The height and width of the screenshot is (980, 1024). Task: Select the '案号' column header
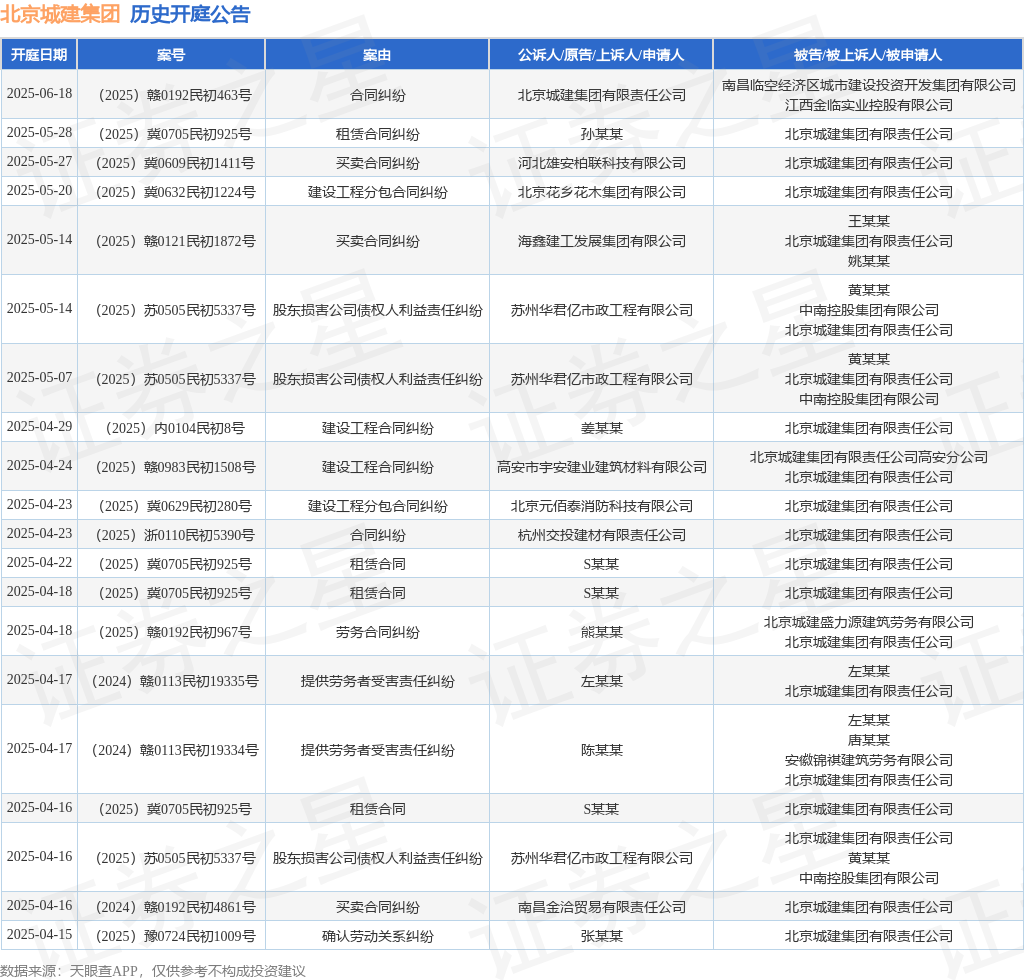[x=171, y=55]
